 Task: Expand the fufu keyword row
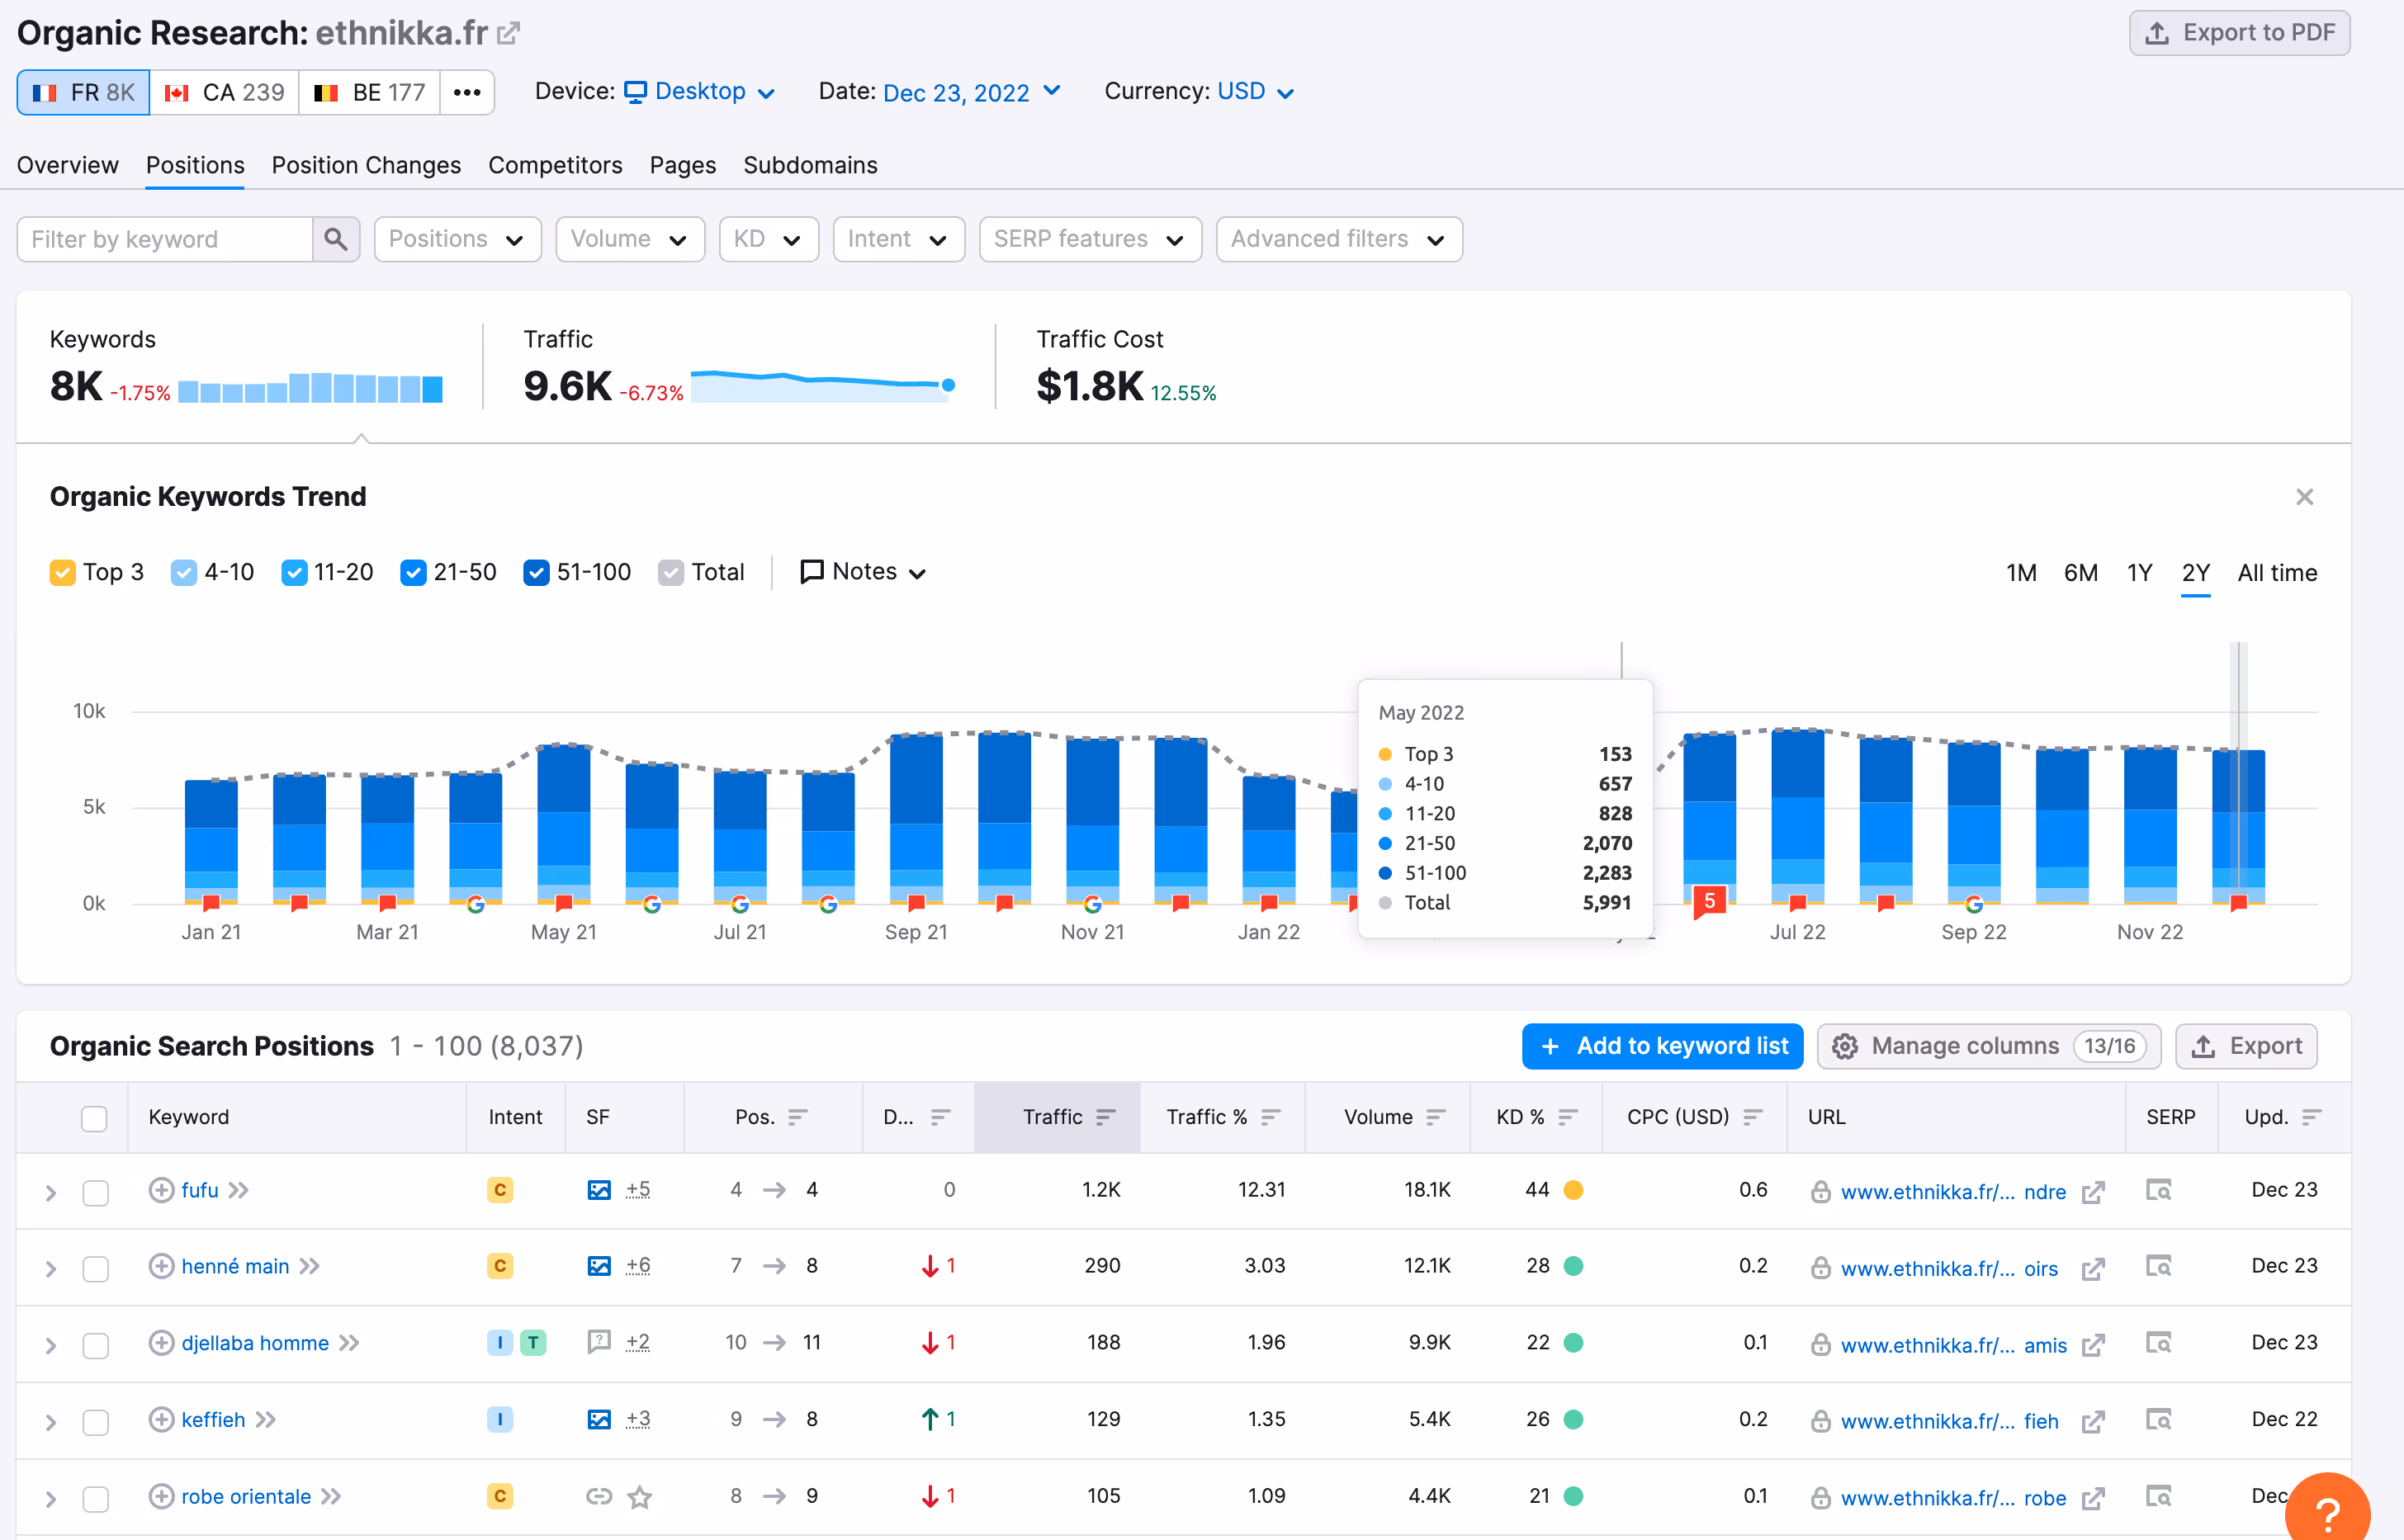50,1192
